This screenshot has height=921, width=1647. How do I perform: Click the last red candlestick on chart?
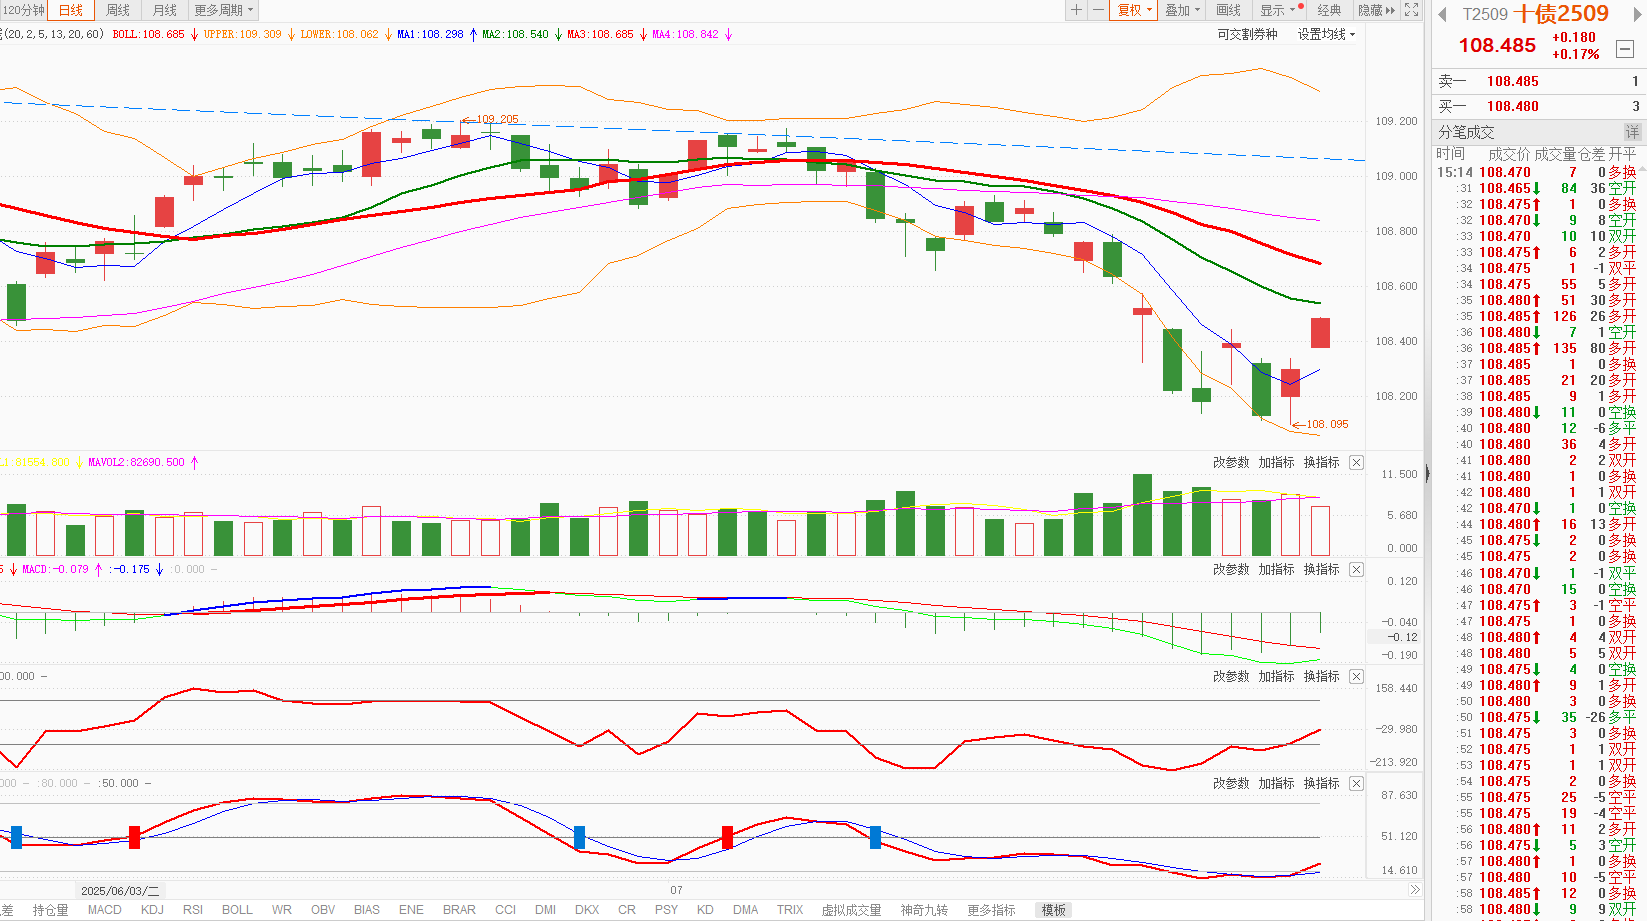1320,333
